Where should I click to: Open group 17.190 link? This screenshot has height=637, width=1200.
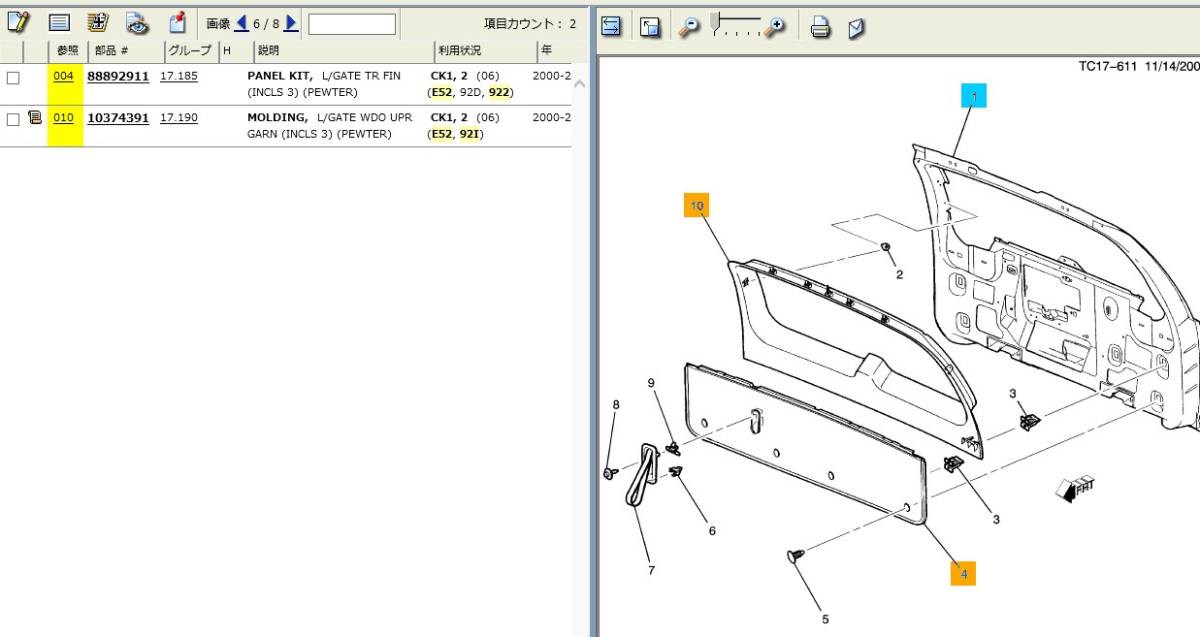(178, 118)
